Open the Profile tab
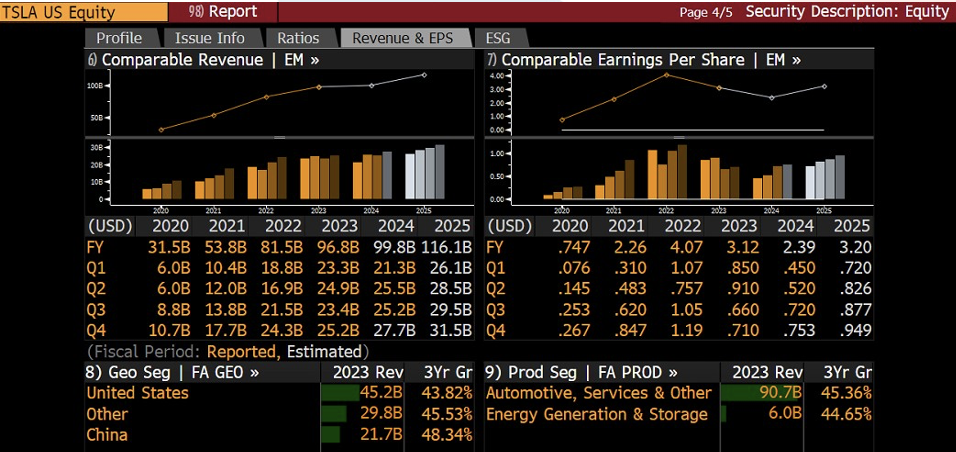Screen dimensions: 956x452 [x=120, y=38]
